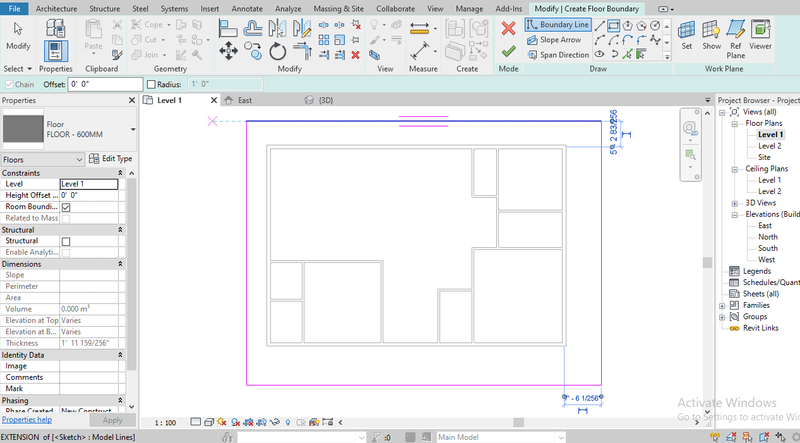Expand the Families tree node
This screenshot has height=443, width=800.
722,306
